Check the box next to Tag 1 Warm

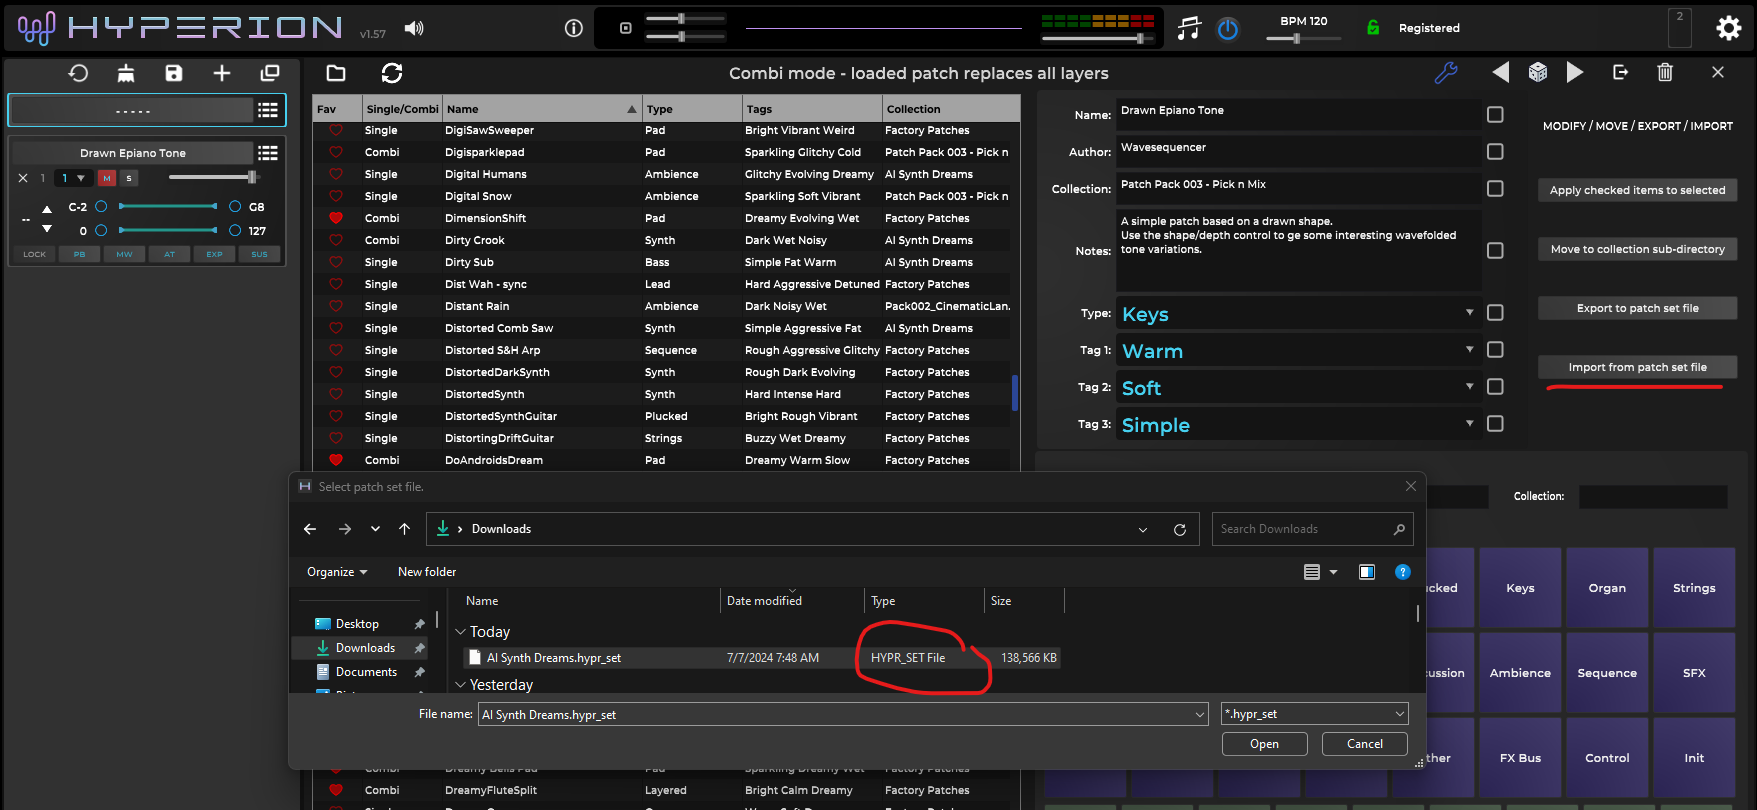point(1495,350)
